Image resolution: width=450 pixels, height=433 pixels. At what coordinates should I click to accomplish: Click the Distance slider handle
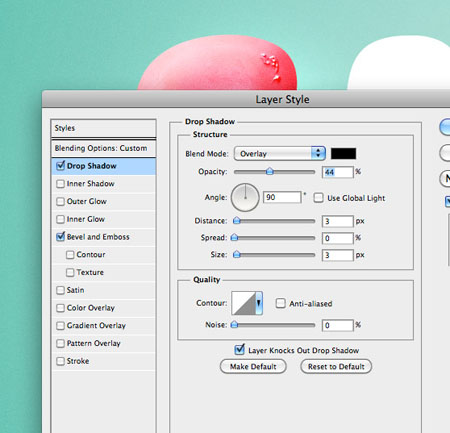click(x=237, y=220)
